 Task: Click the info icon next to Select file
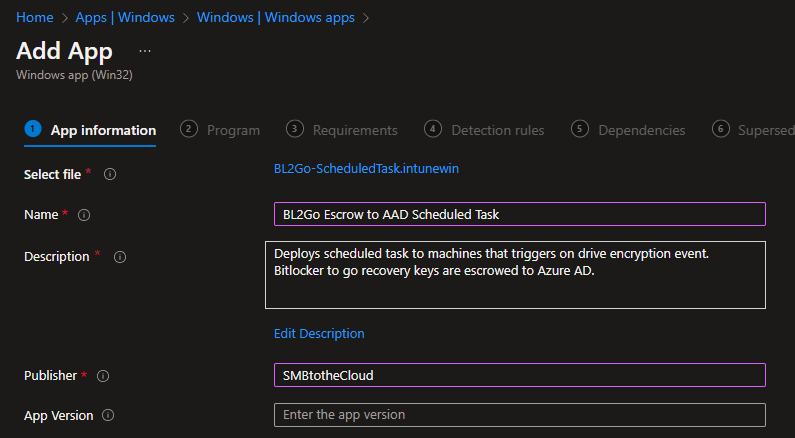pyautogui.click(x=110, y=174)
